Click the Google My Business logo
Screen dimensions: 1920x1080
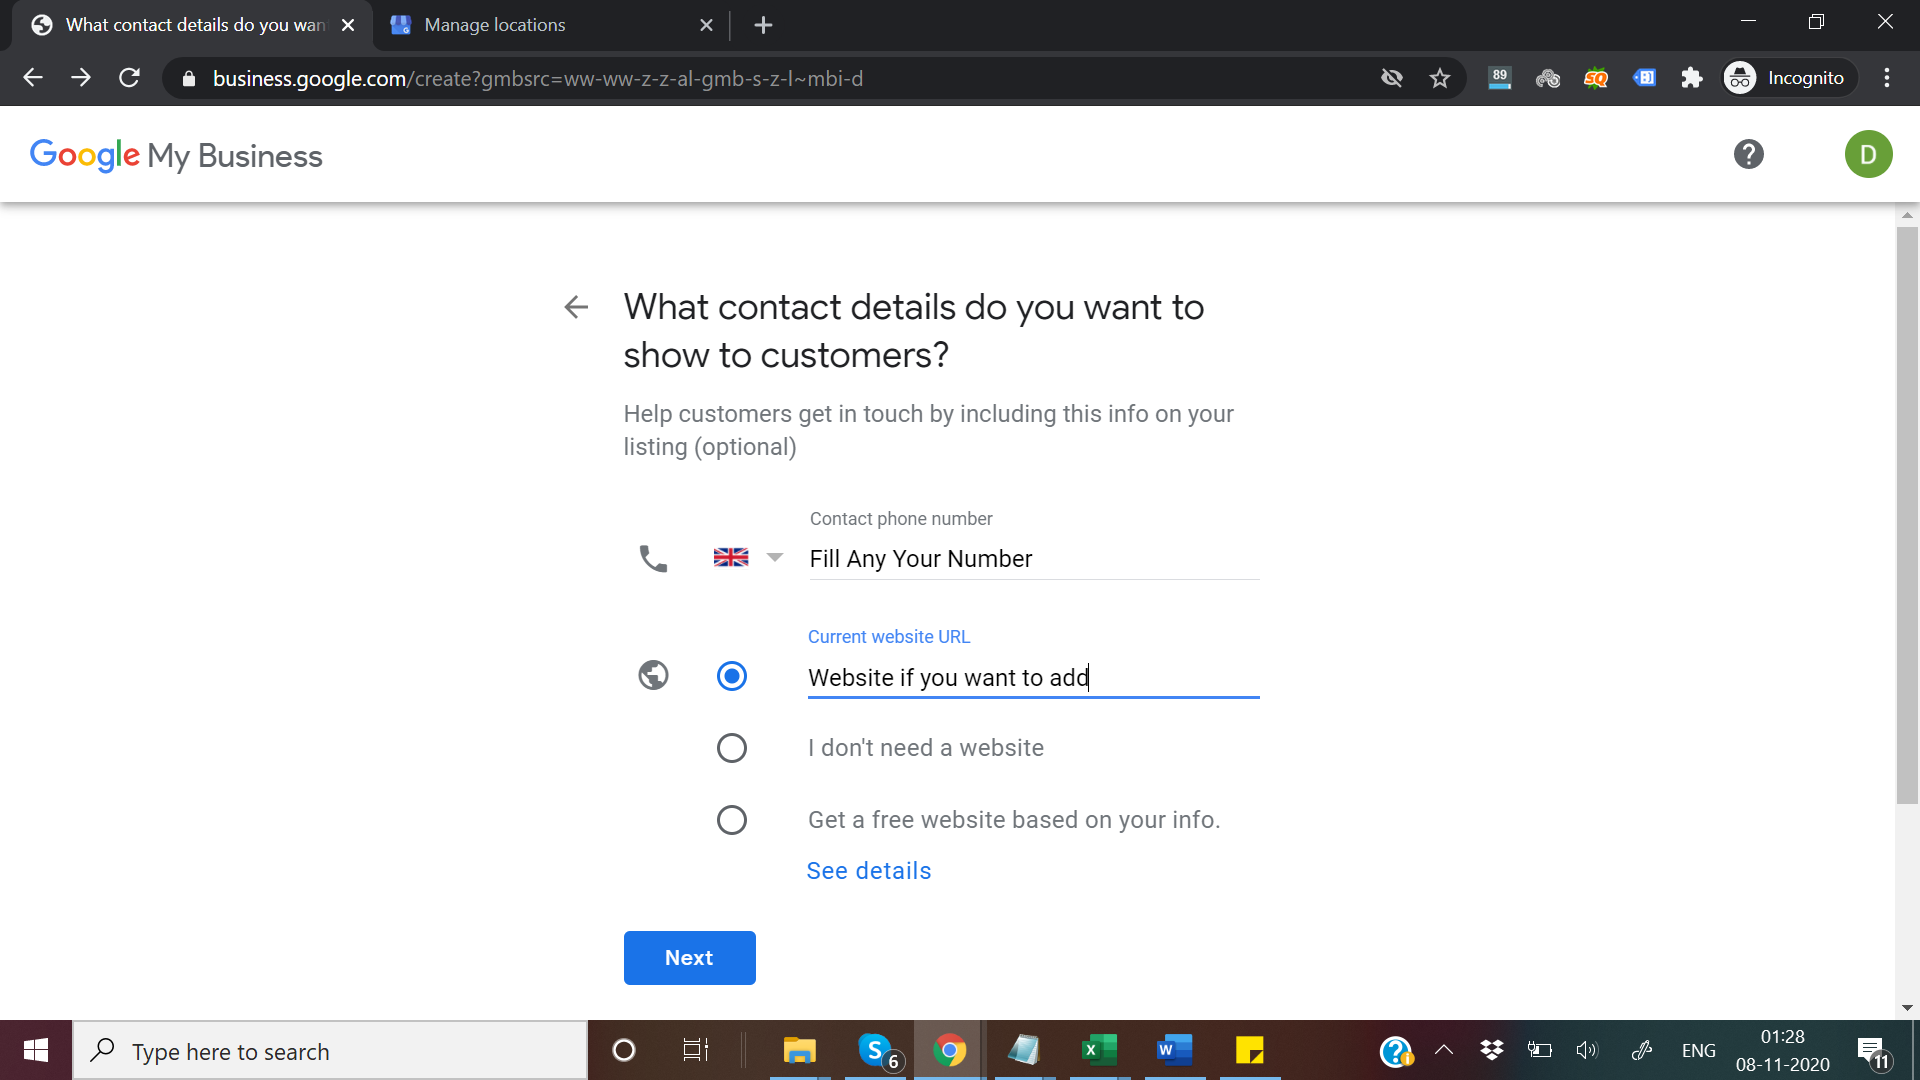(x=176, y=155)
